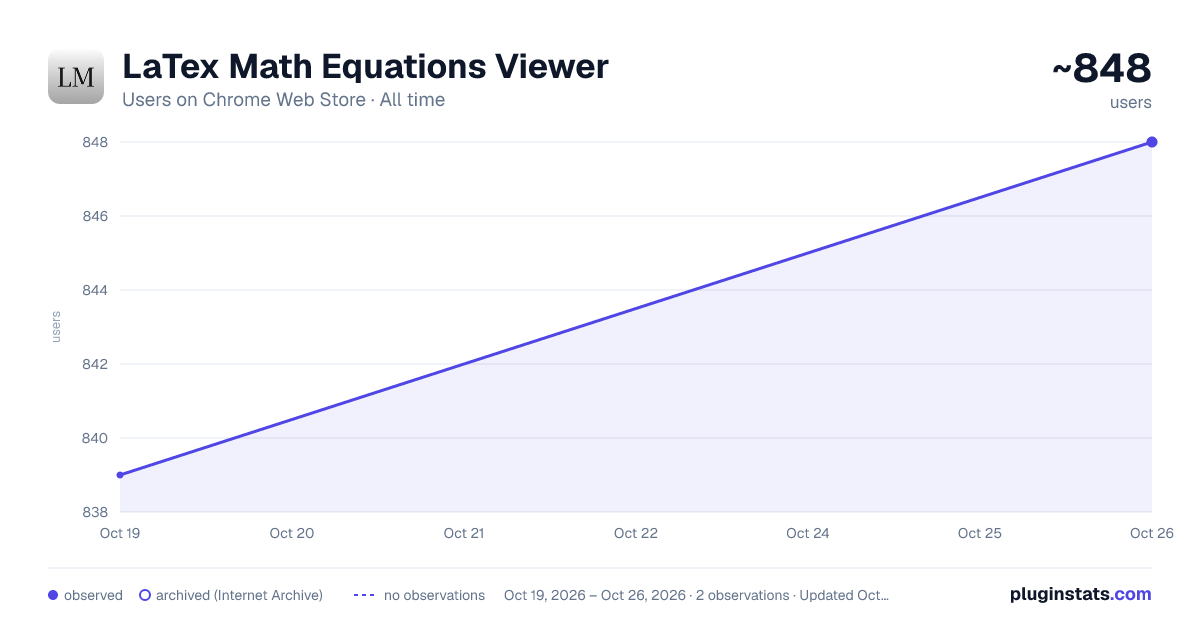Click the vertical 'users' y-axis title
Image resolution: width=1200 pixels, height=630 pixels.
(56, 327)
